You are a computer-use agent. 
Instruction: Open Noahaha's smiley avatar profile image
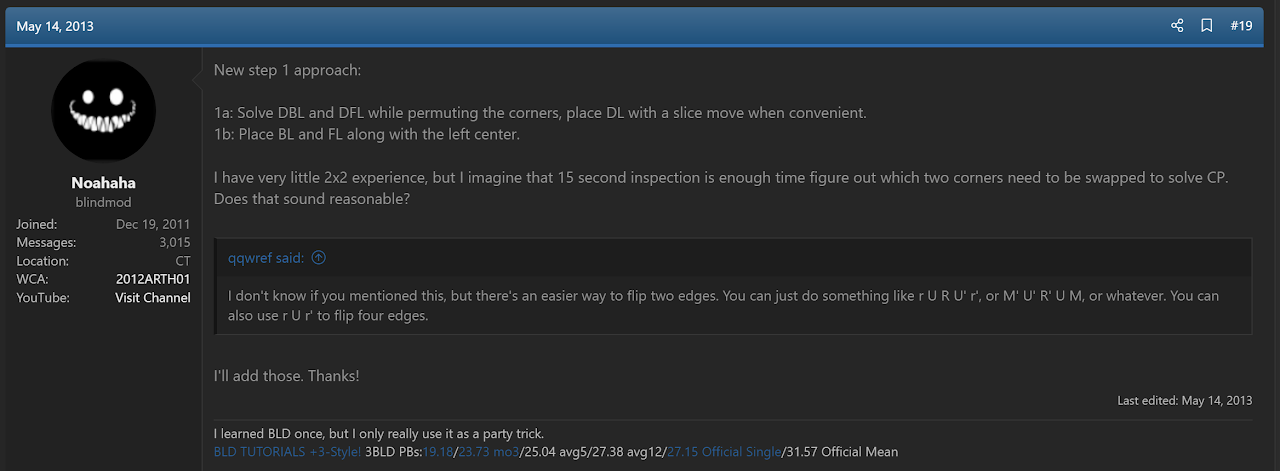coord(103,107)
